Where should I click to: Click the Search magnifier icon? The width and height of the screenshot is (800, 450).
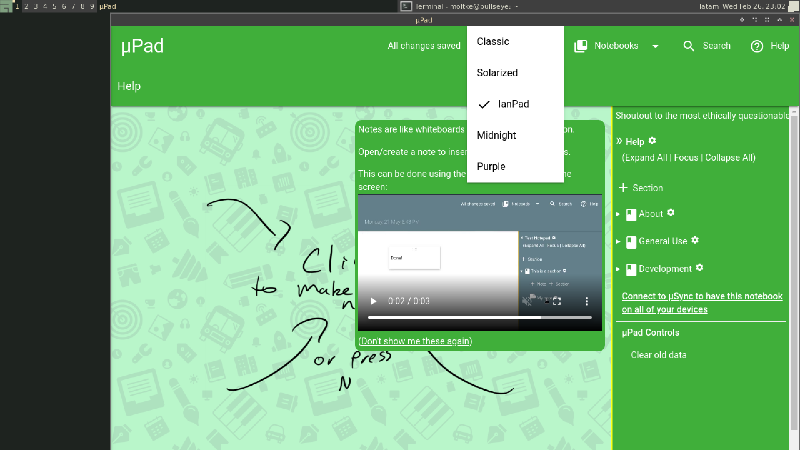click(x=689, y=46)
